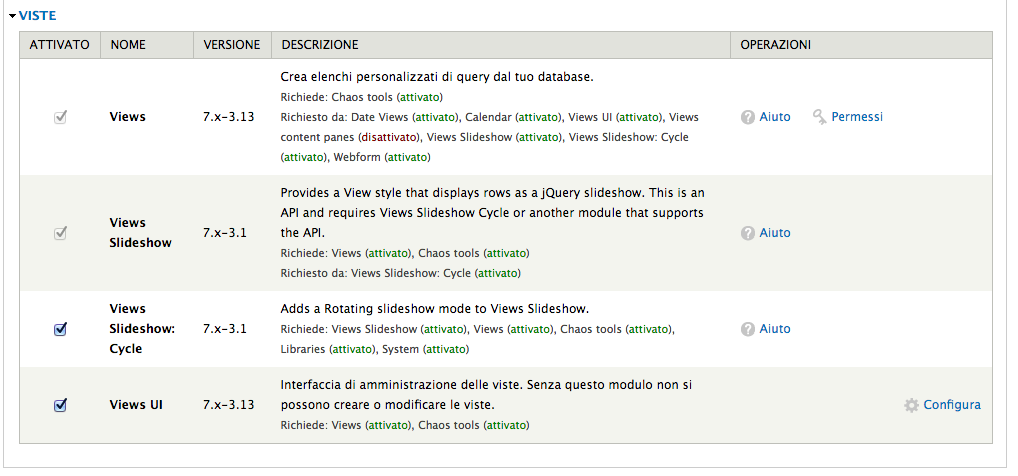Toggle the Views Slideshow module checkbox
This screenshot has height=476, width=1018.
pyautogui.click(x=60, y=233)
